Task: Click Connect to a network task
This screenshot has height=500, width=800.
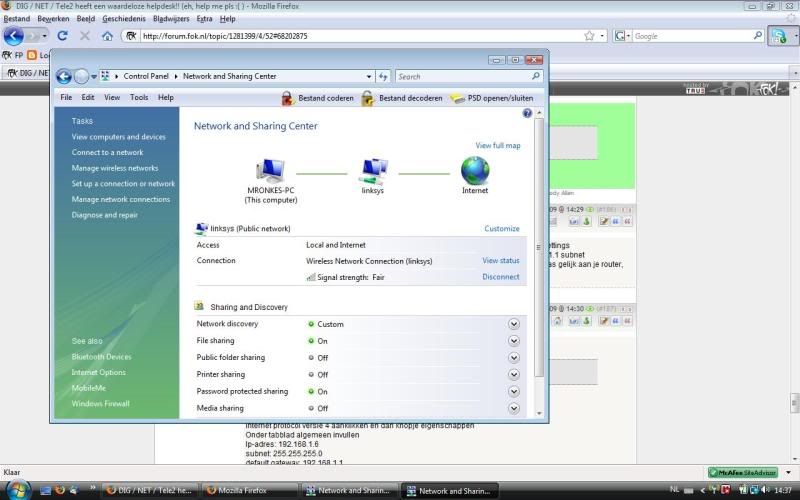Action: point(107,152)
